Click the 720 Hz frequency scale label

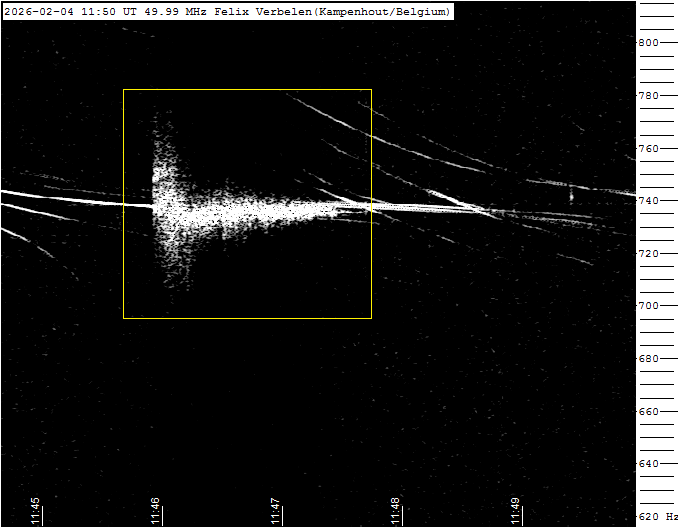649,254
